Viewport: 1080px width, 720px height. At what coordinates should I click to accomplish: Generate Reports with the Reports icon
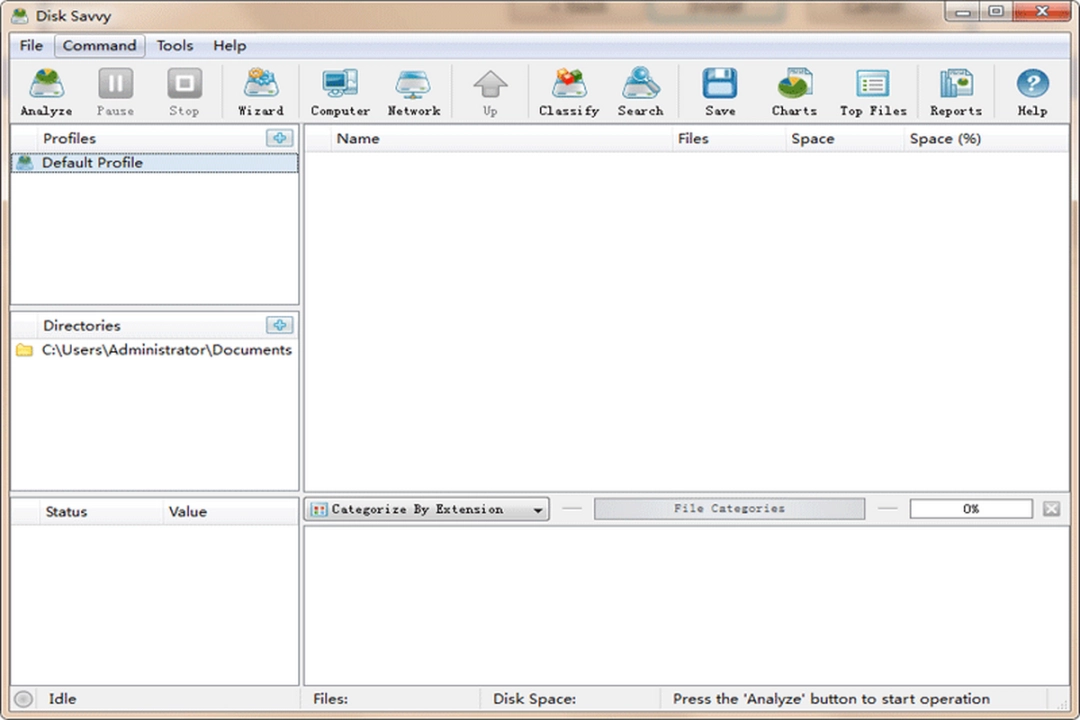coord(955,90)
